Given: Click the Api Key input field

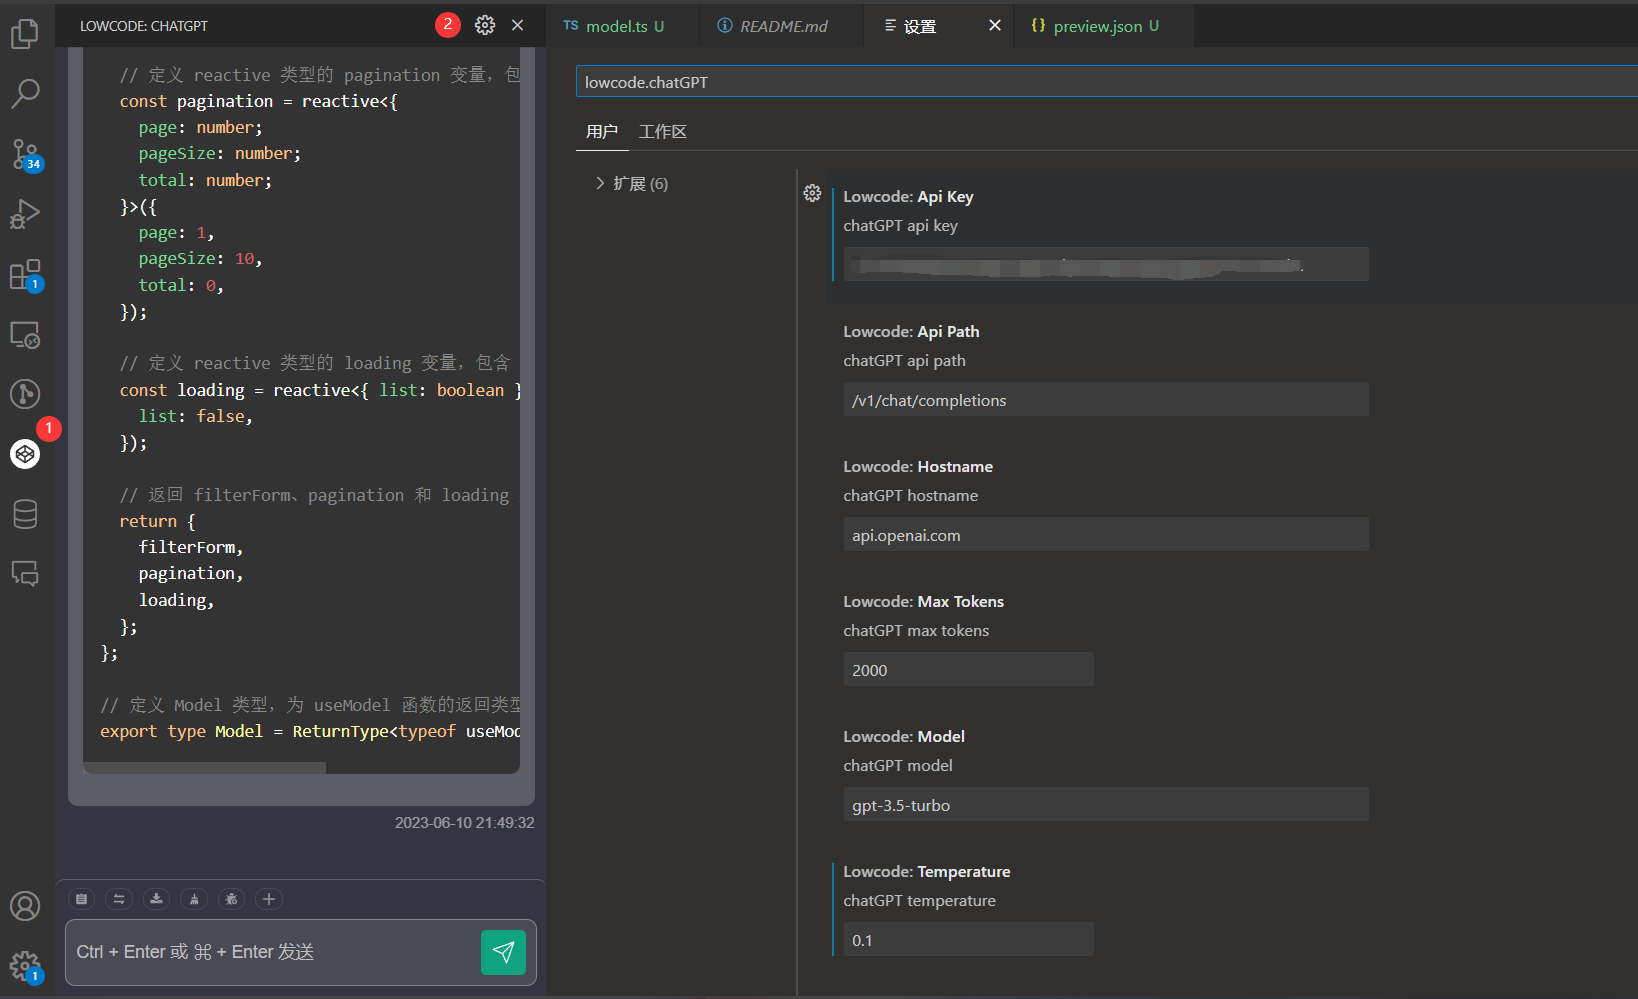Looking at the screenshot, I should [1106, 264].
